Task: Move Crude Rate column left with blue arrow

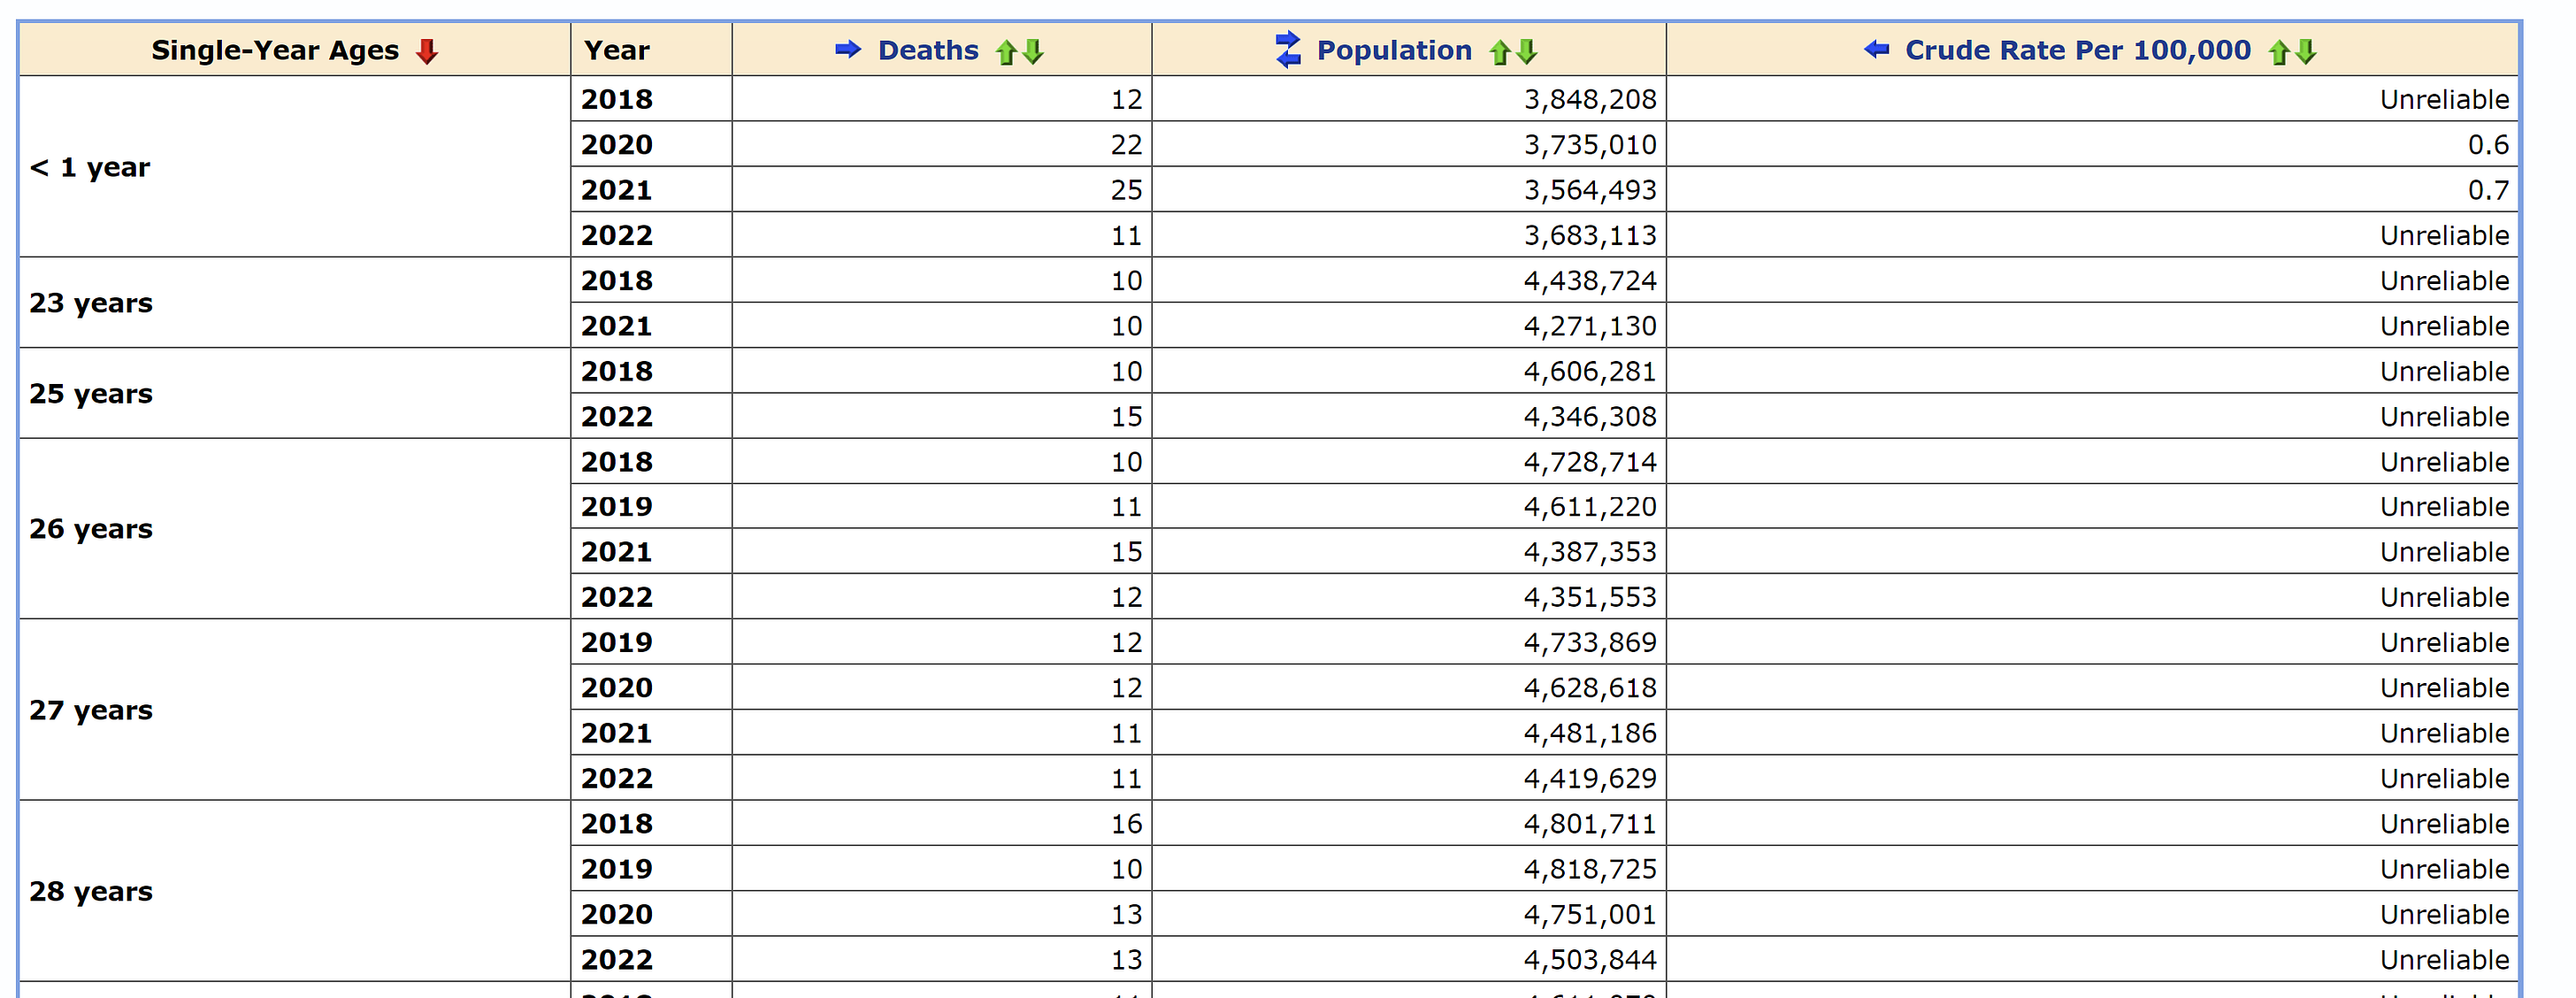Action: pyautogui.click(x=1876, y=49)
